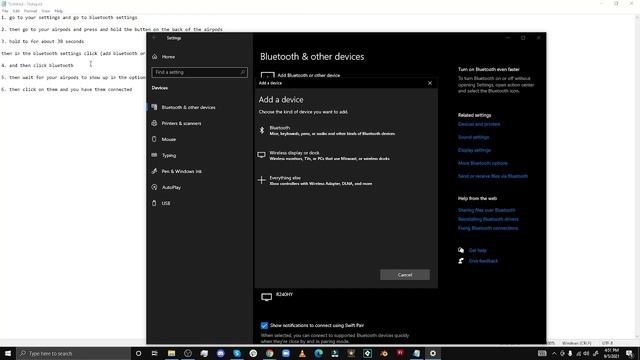Screen dimensions: 640x360
Task: Open Blender from taskbar
Action: click(384, 353)
